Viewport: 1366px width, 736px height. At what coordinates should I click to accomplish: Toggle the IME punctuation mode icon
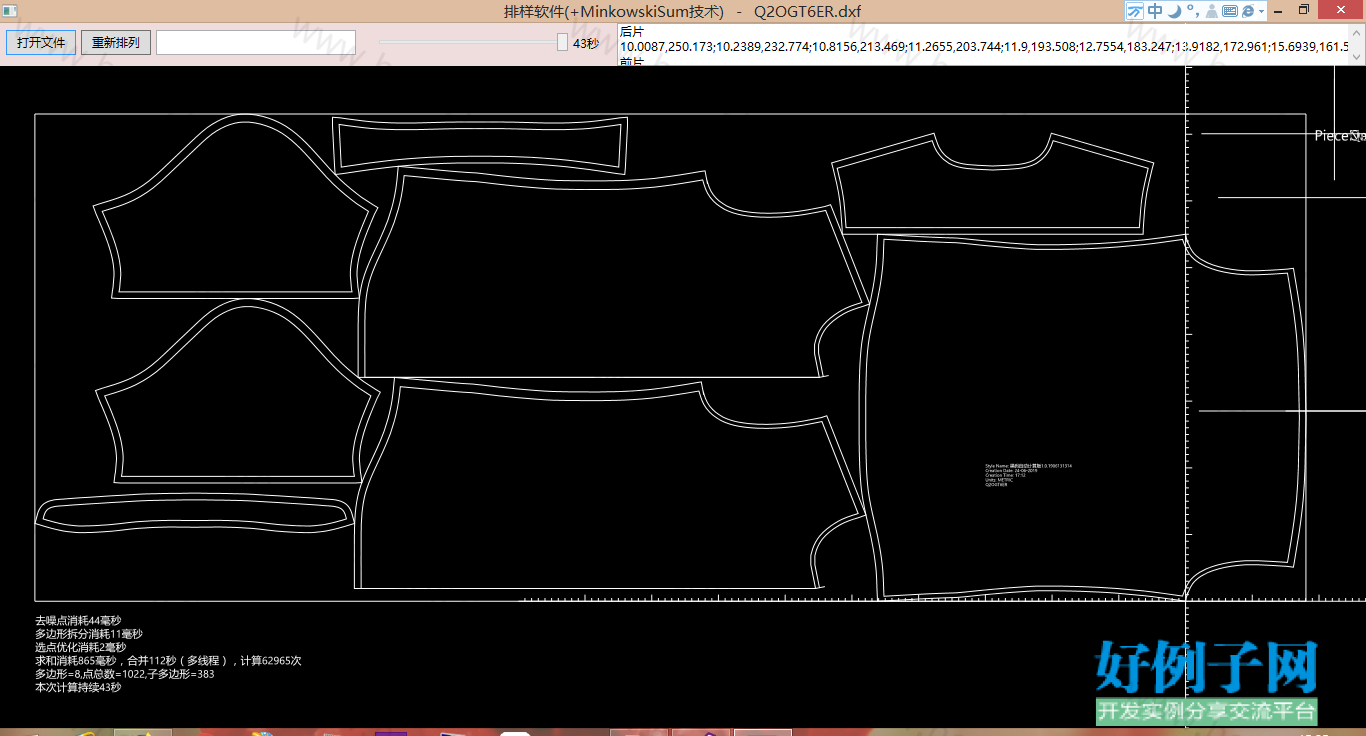point(1192,11)
